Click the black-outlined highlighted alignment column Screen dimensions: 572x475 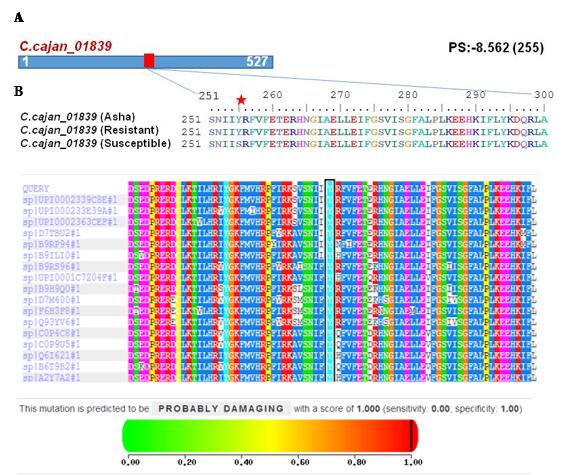point(330,280)
